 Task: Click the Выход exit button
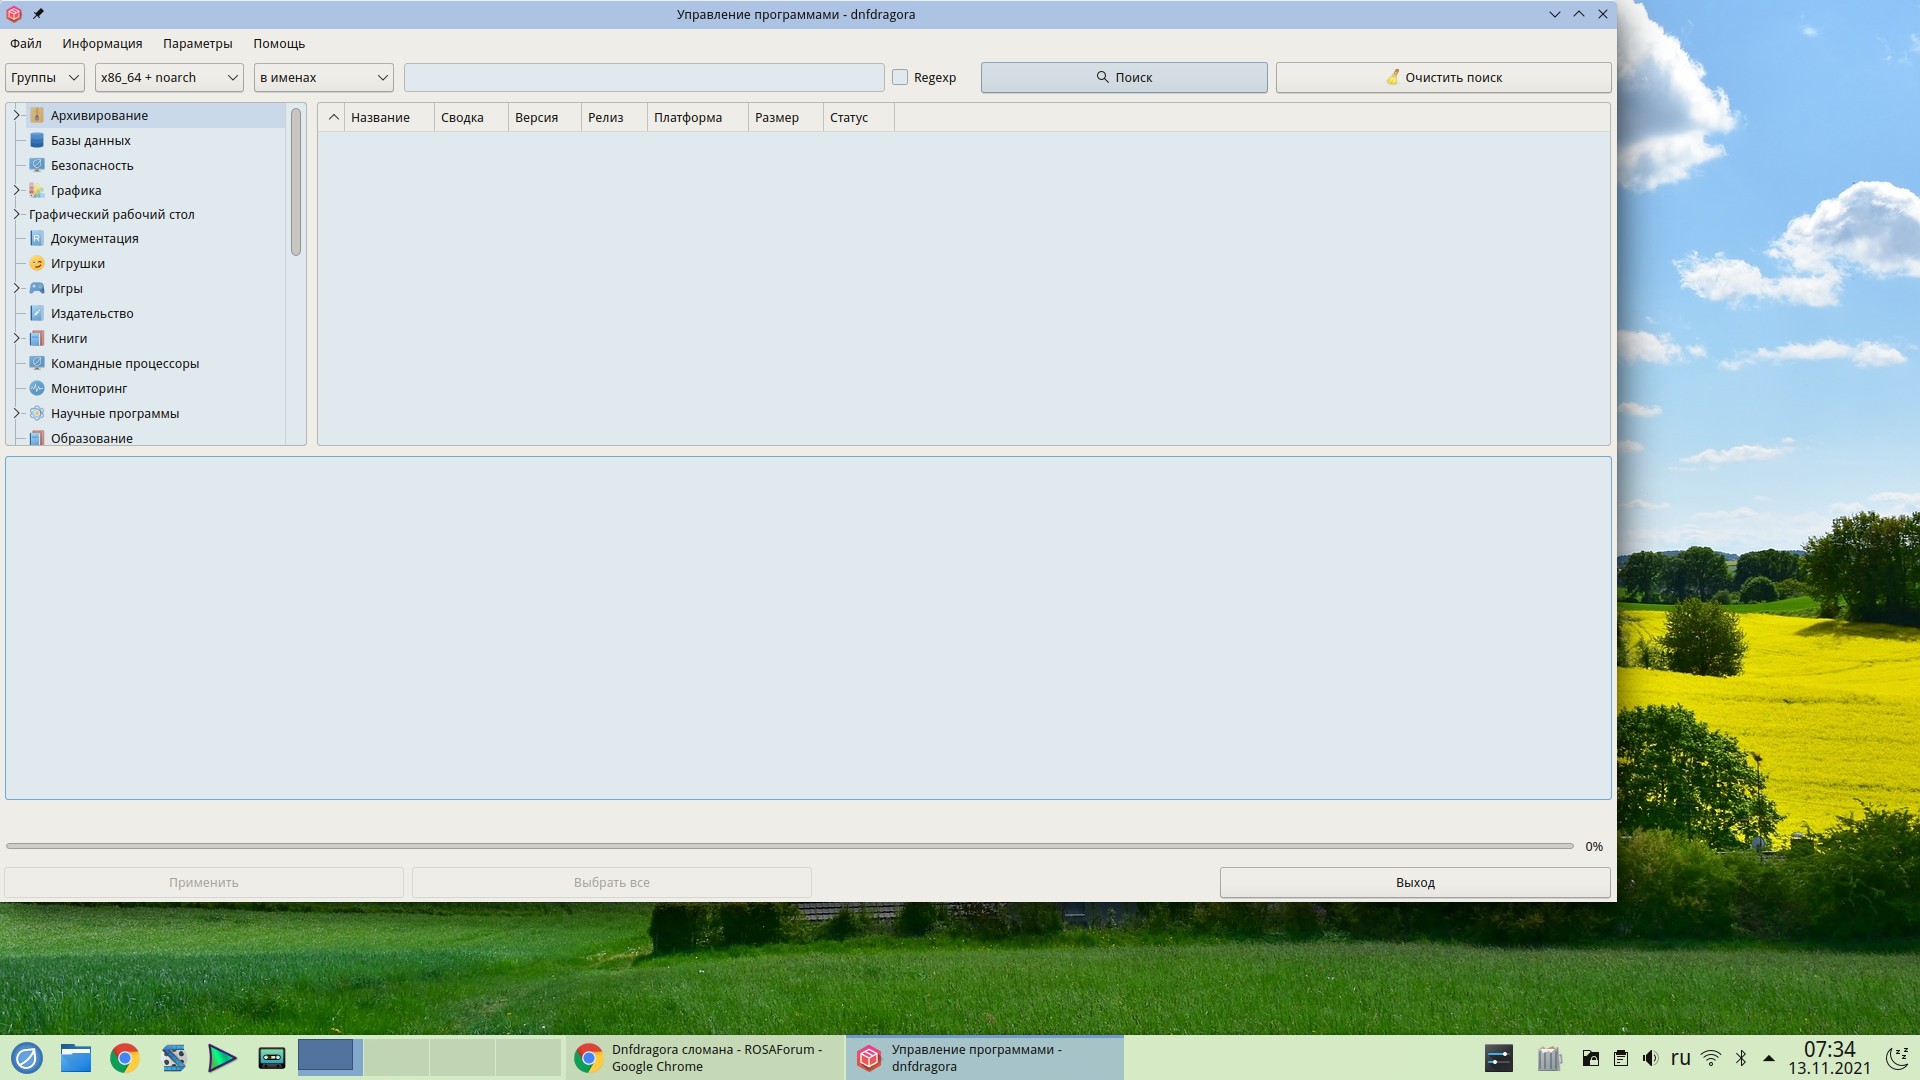click(x=1414, y=882)
